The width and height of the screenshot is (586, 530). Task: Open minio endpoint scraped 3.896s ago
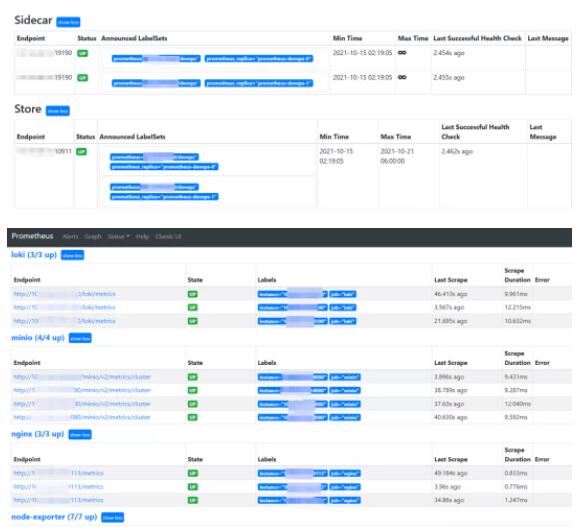(x=82, y=377)
